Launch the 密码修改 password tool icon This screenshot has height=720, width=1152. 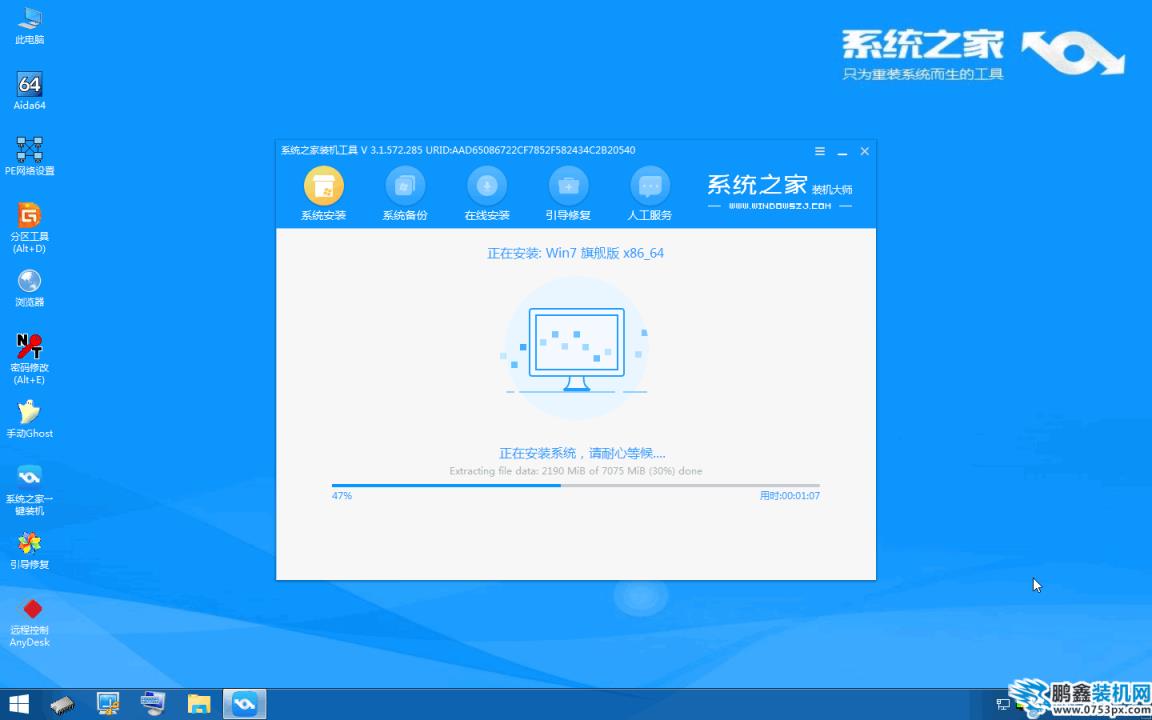click(29, 359)
